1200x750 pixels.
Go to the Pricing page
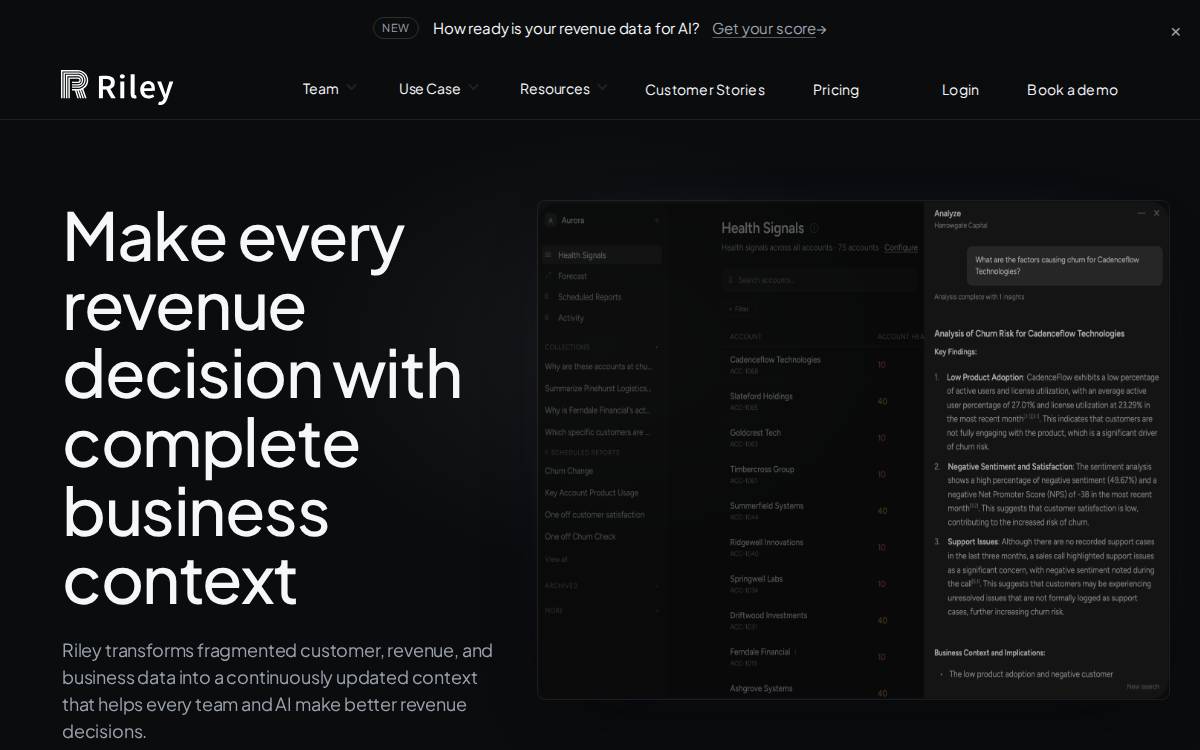click(x=836, y=90)
